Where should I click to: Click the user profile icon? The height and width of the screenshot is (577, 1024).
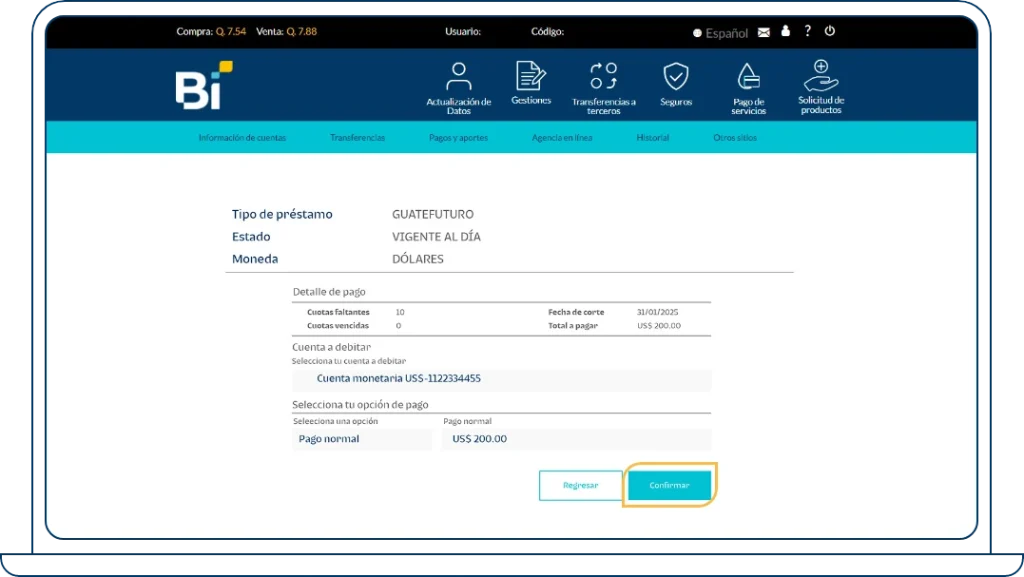coord(785,32)
